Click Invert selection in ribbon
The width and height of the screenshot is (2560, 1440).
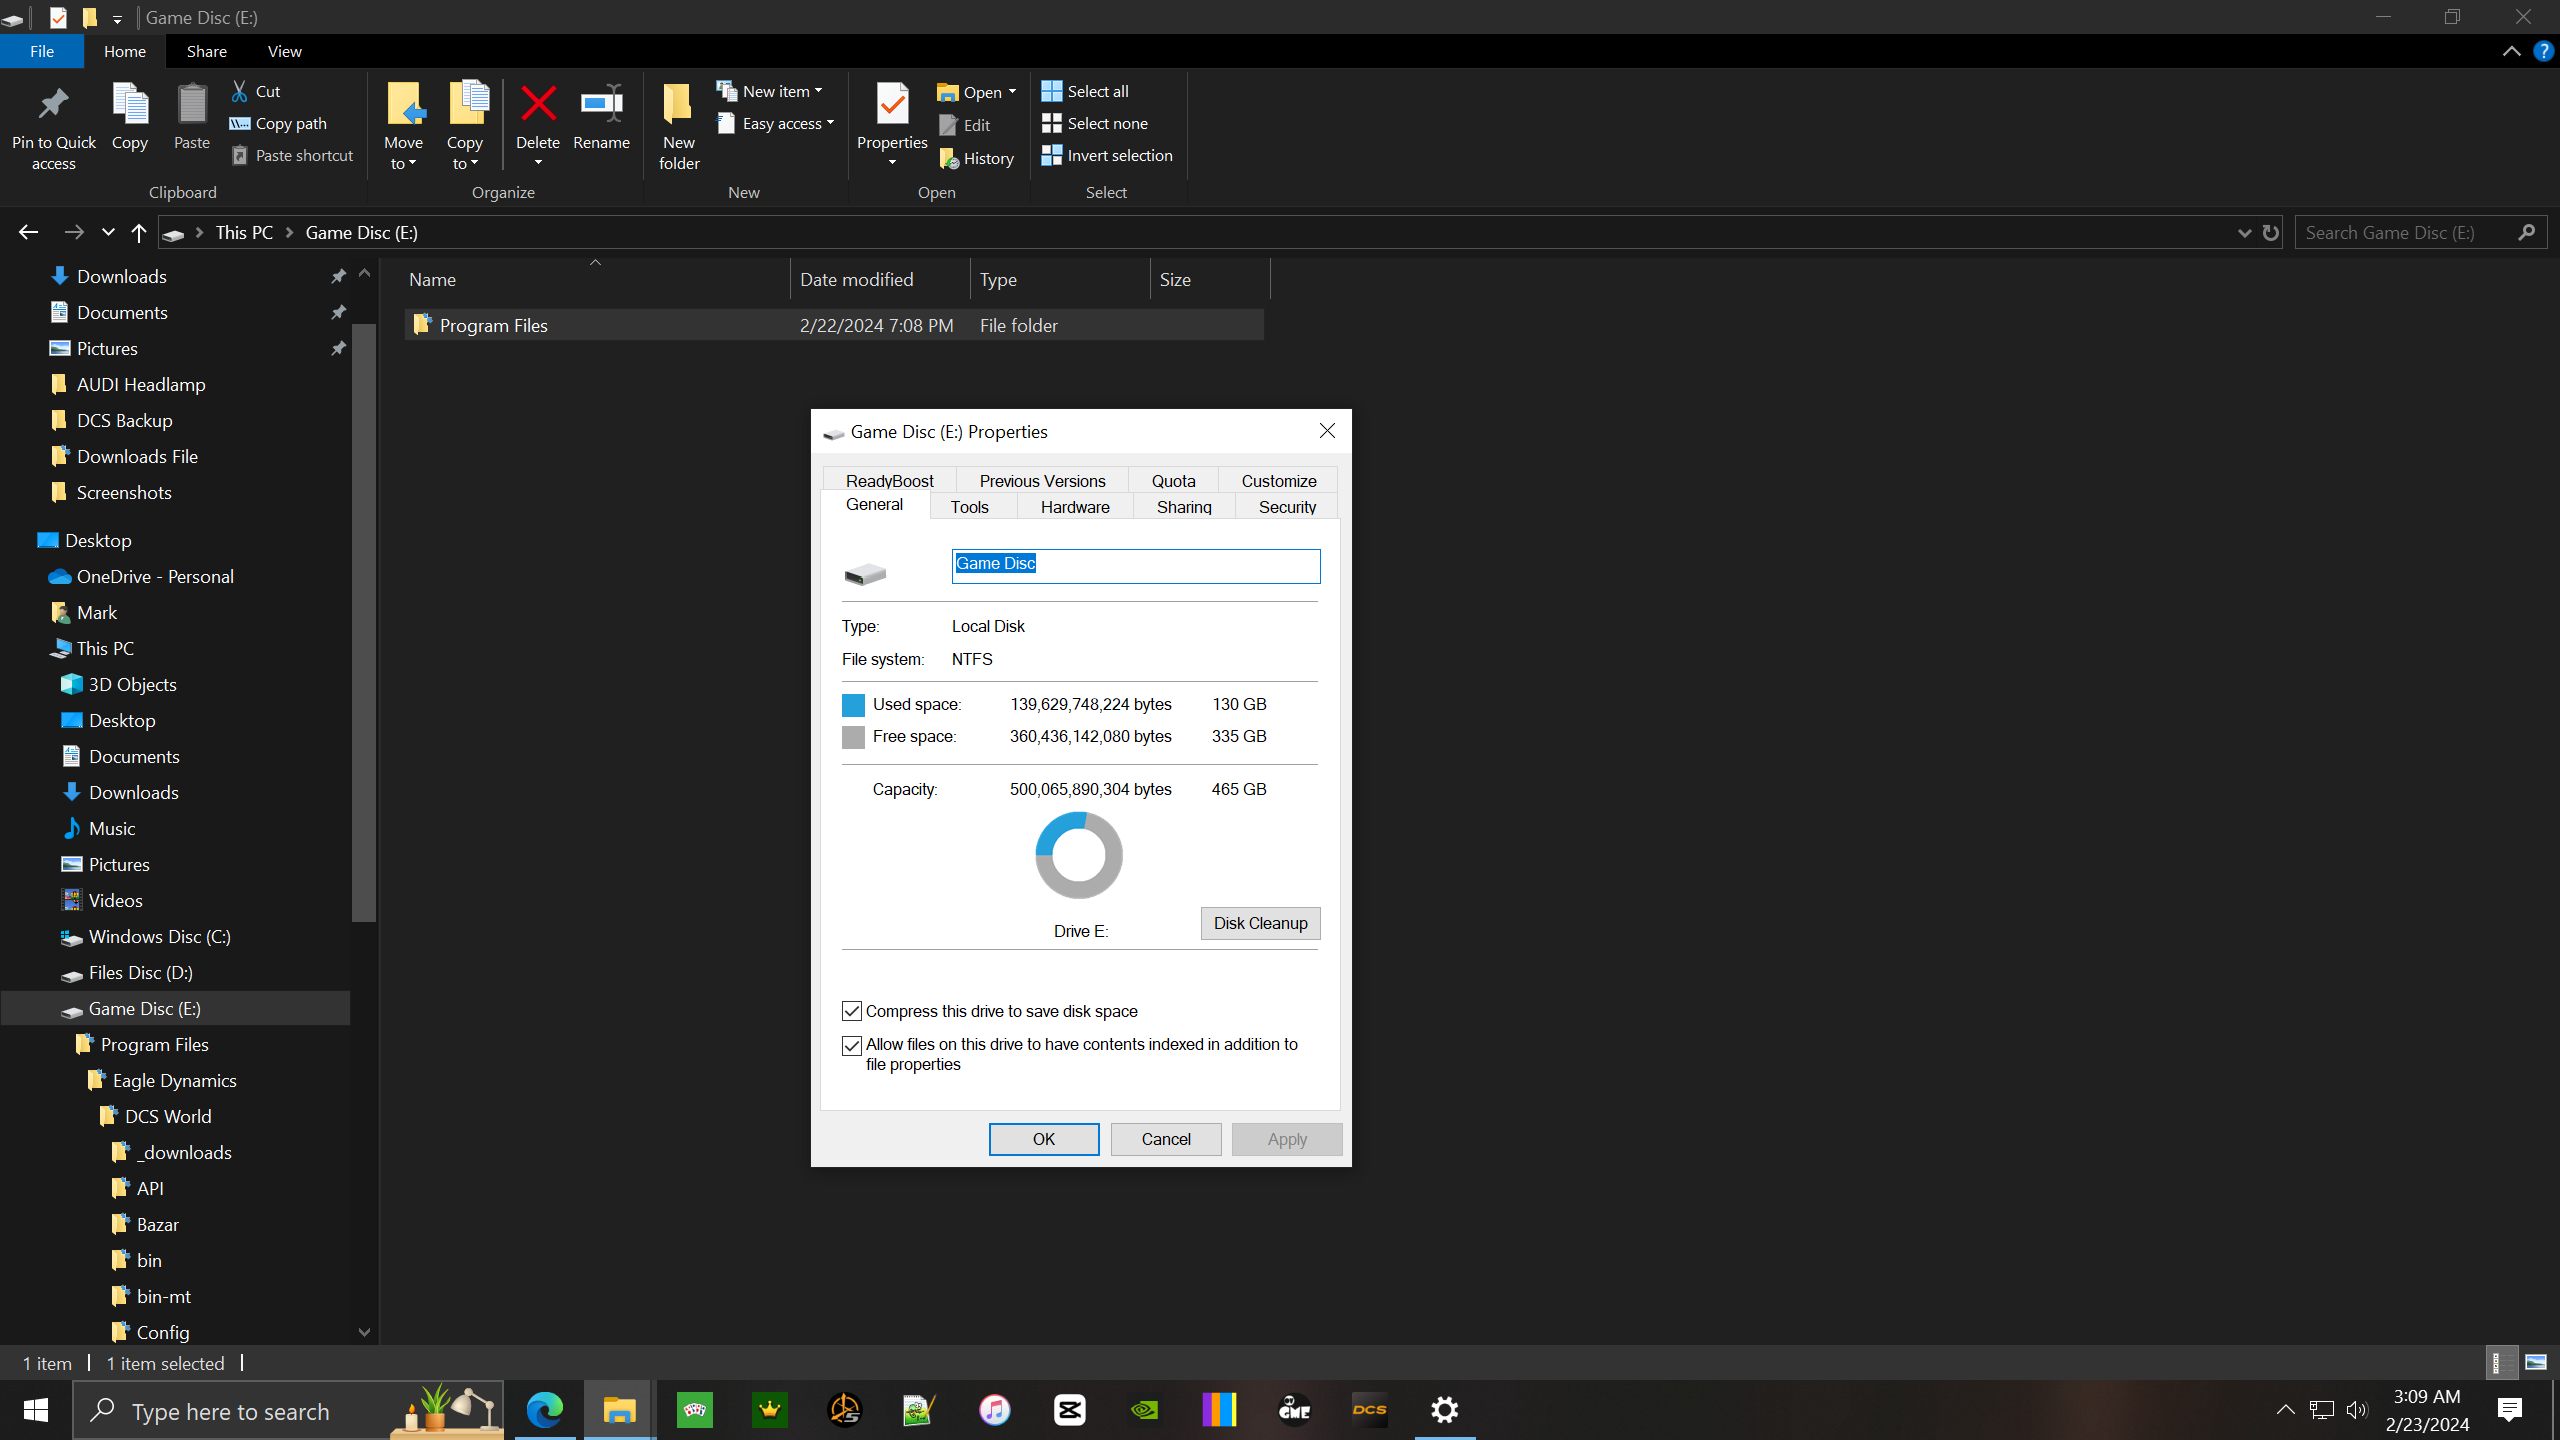pos(1107,155)
